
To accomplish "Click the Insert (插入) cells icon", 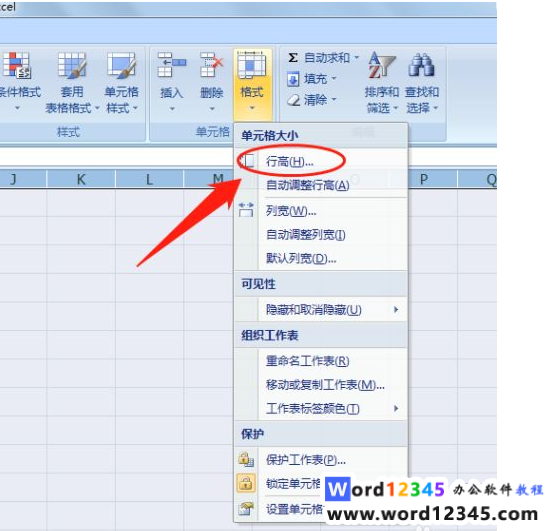I will coord(171,65).
